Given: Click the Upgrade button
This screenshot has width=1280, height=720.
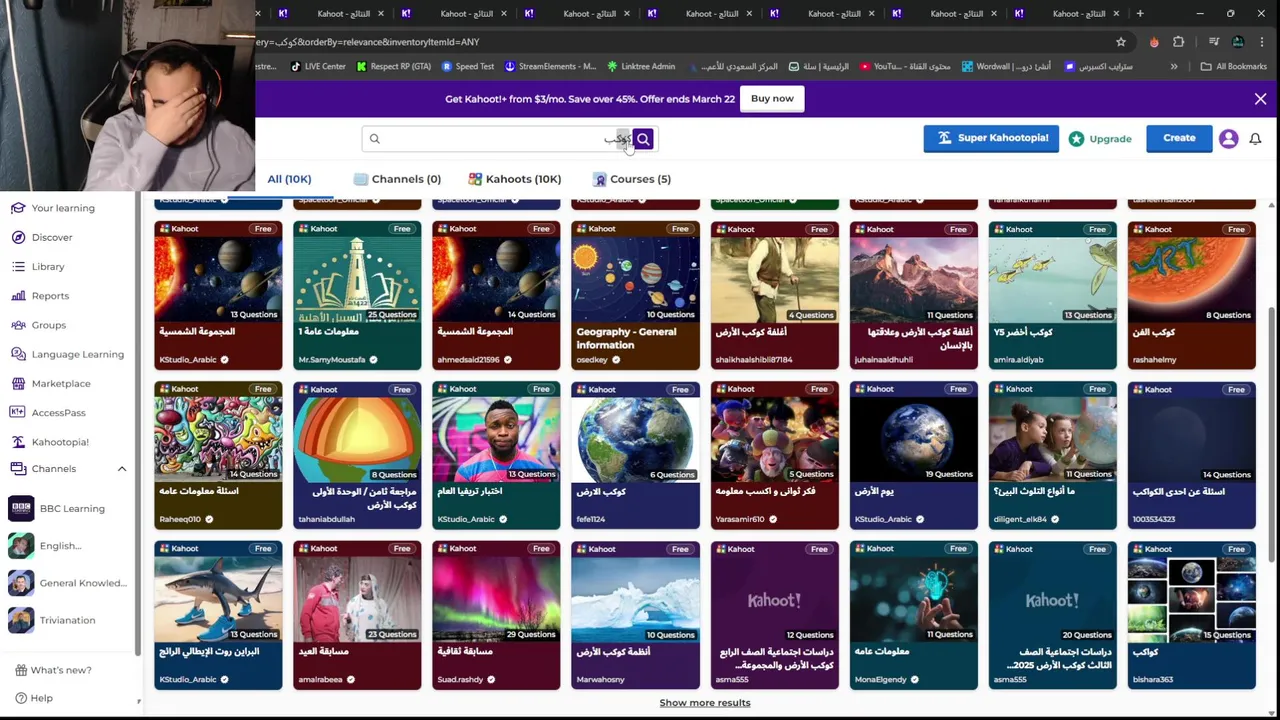Looking at the screenshot, I should (1100, 139).
